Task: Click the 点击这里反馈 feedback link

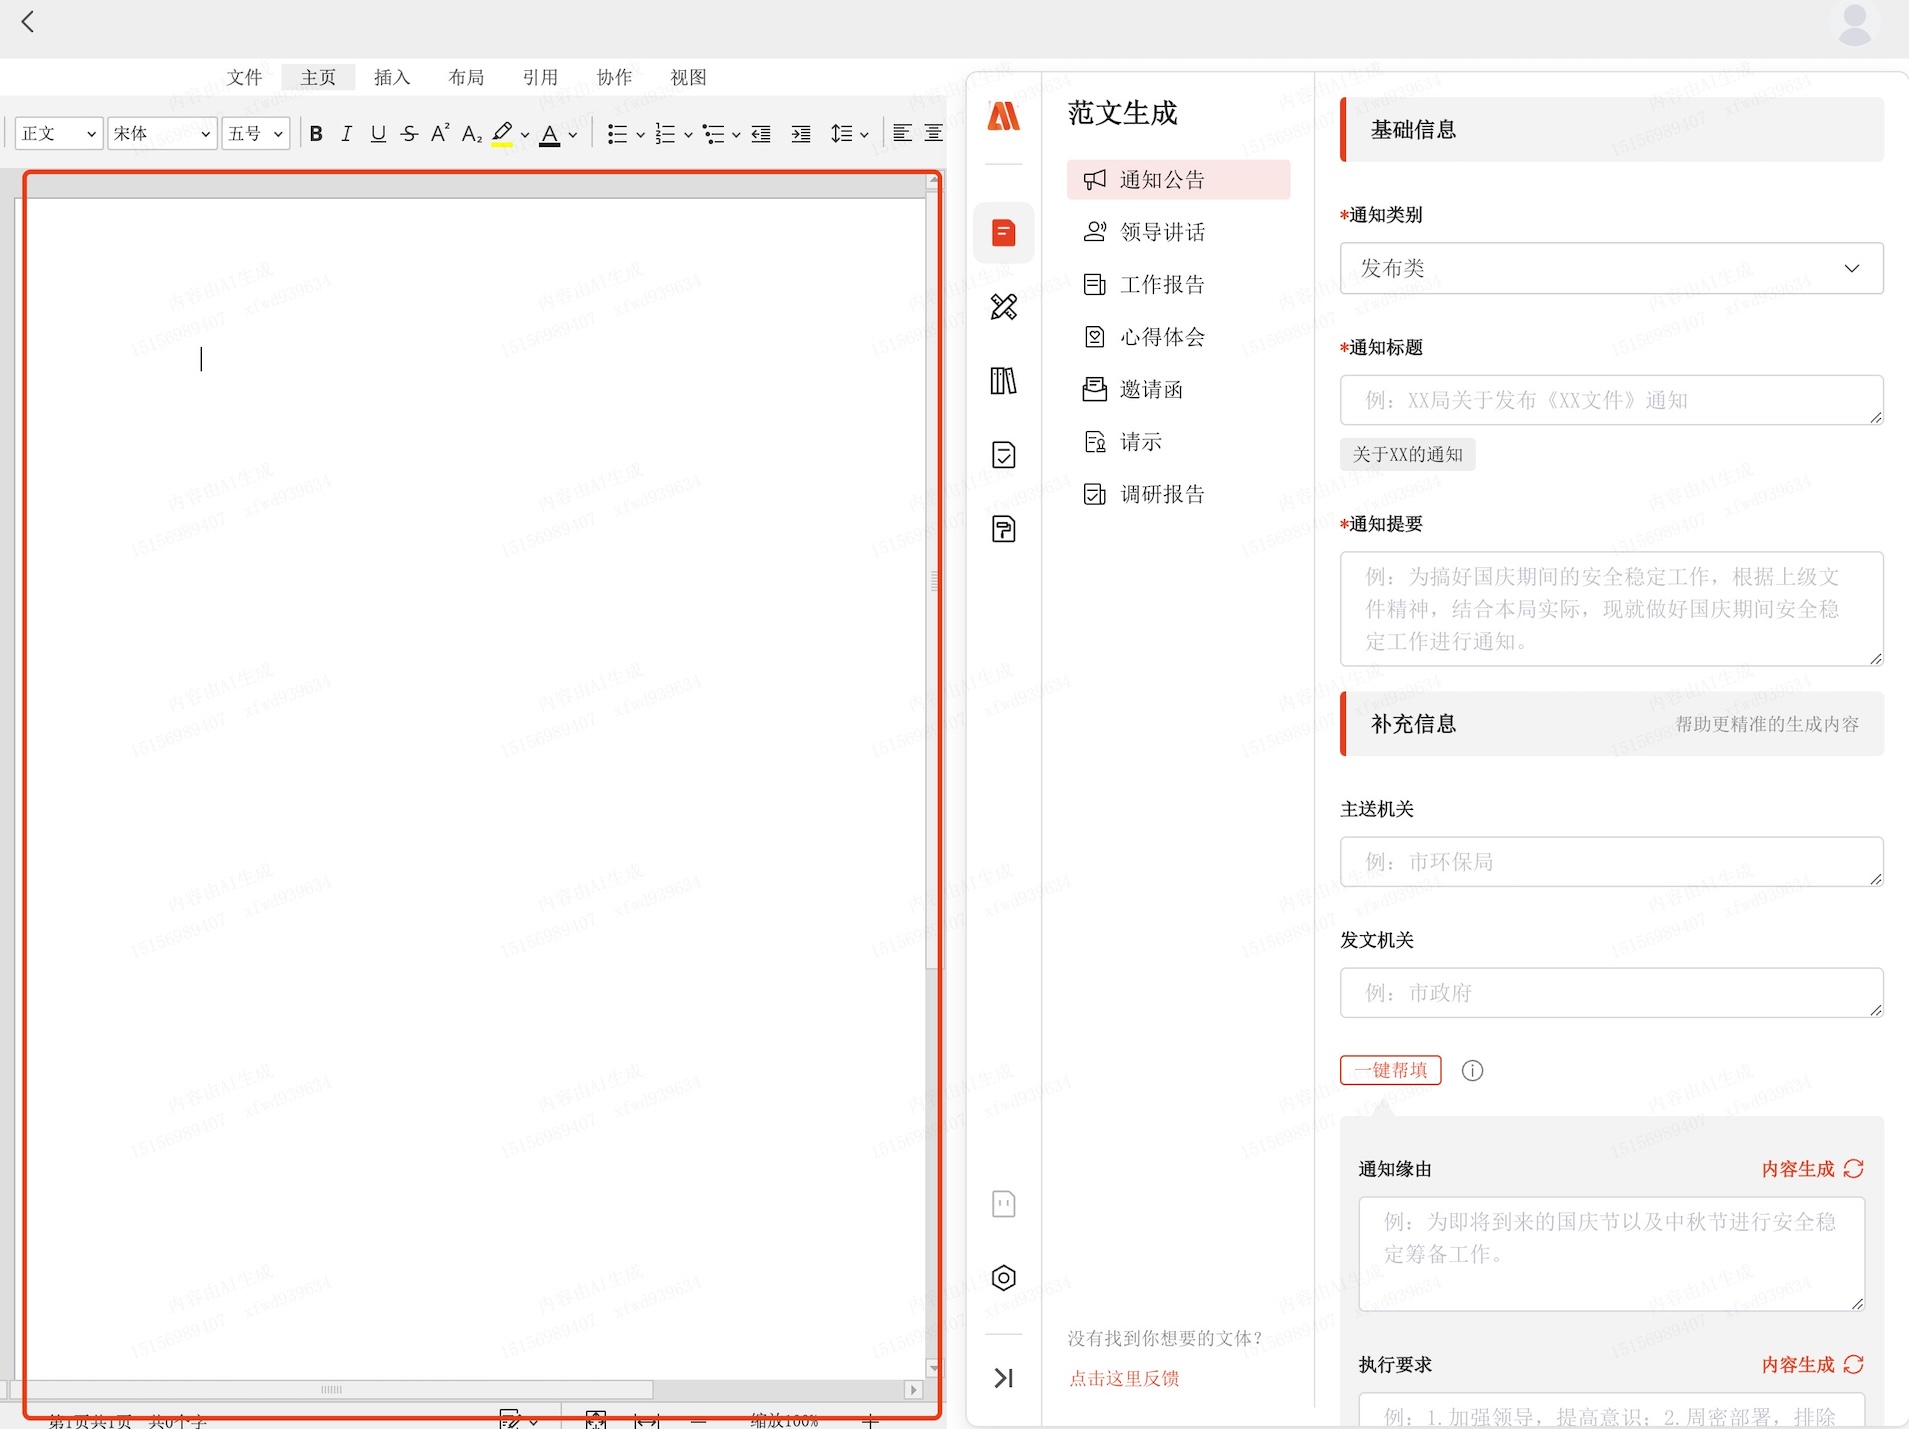Action: click(1124, 1378)
